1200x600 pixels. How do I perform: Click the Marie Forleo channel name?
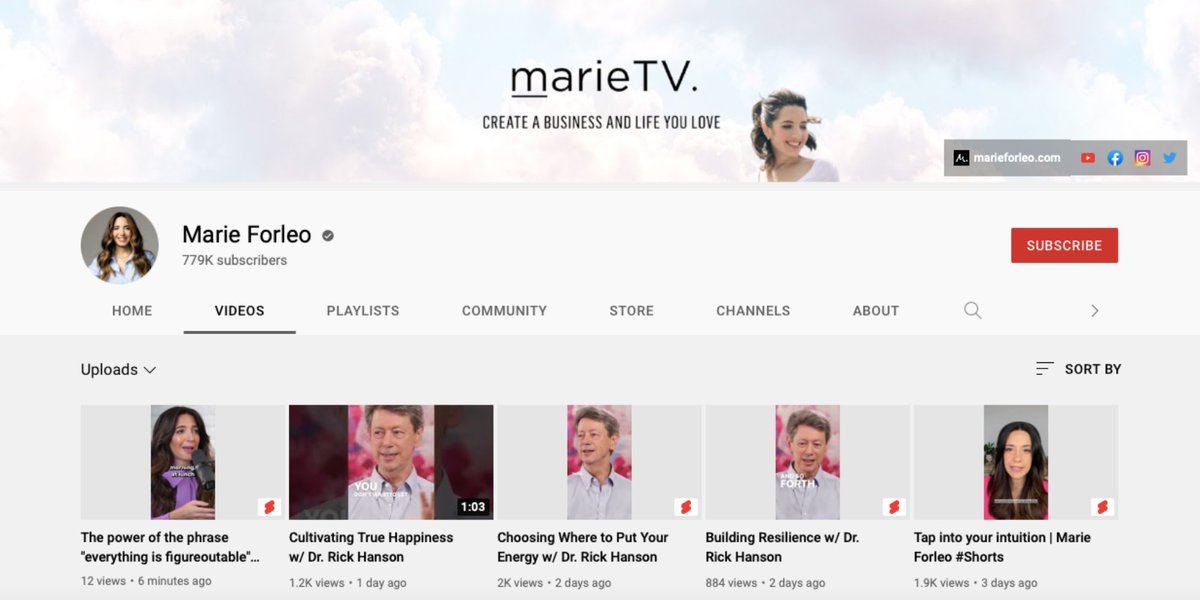(x=246, y=235)
